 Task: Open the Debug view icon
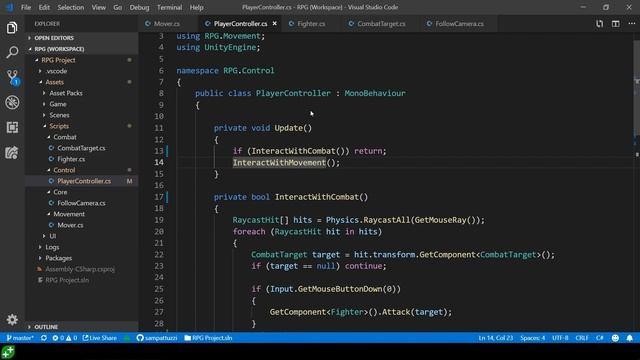[x=12, y=102]
